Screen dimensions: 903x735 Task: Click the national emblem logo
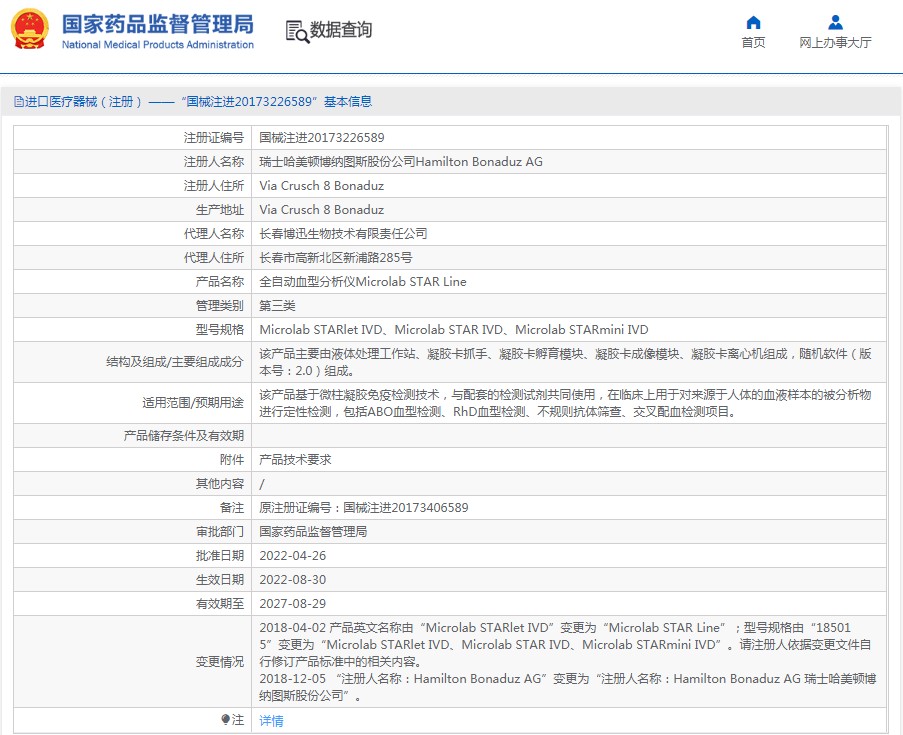coord(29,29)
